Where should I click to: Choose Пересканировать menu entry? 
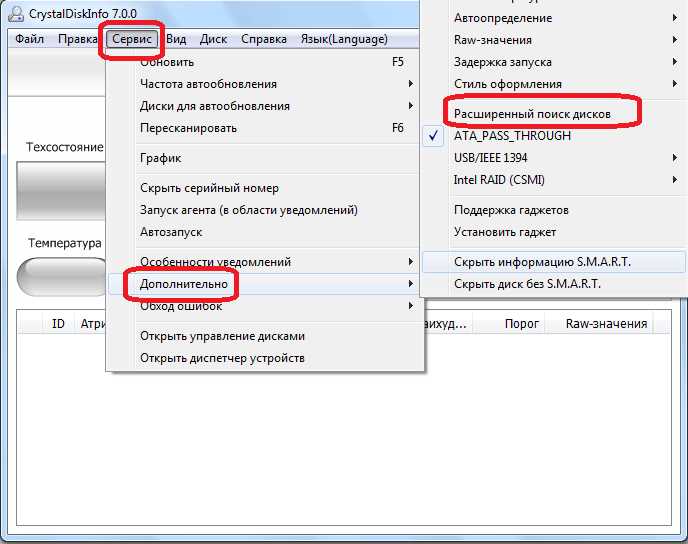click(265, 128)
